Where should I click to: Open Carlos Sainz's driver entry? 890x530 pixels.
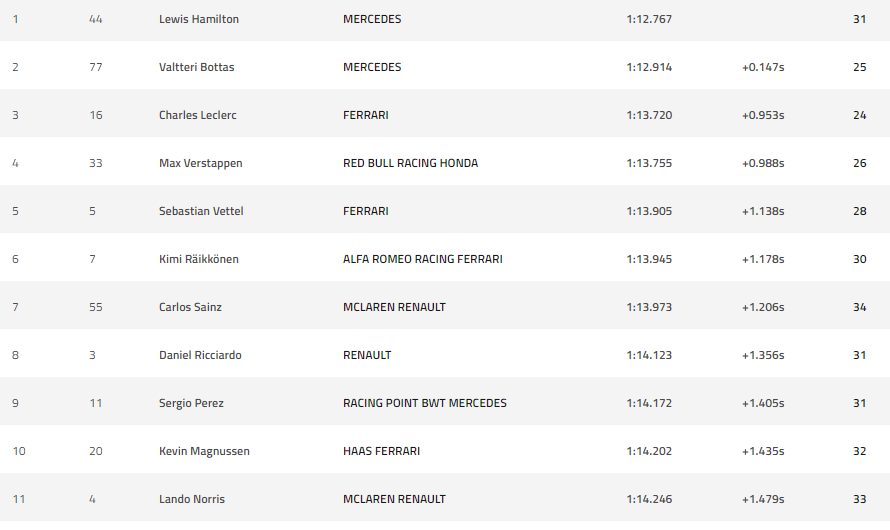pos(190,307)
